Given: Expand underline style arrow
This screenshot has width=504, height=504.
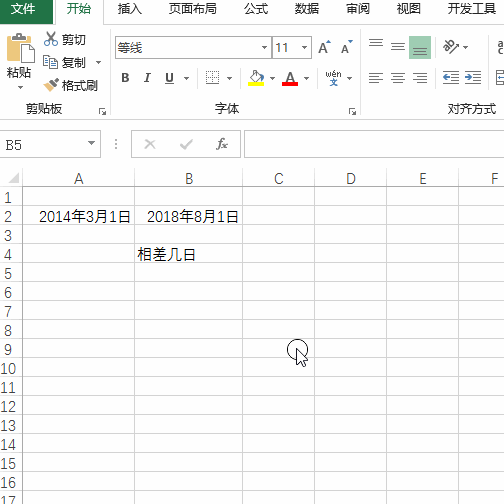Looking at the screenshot, I should (x=186, y=78).
